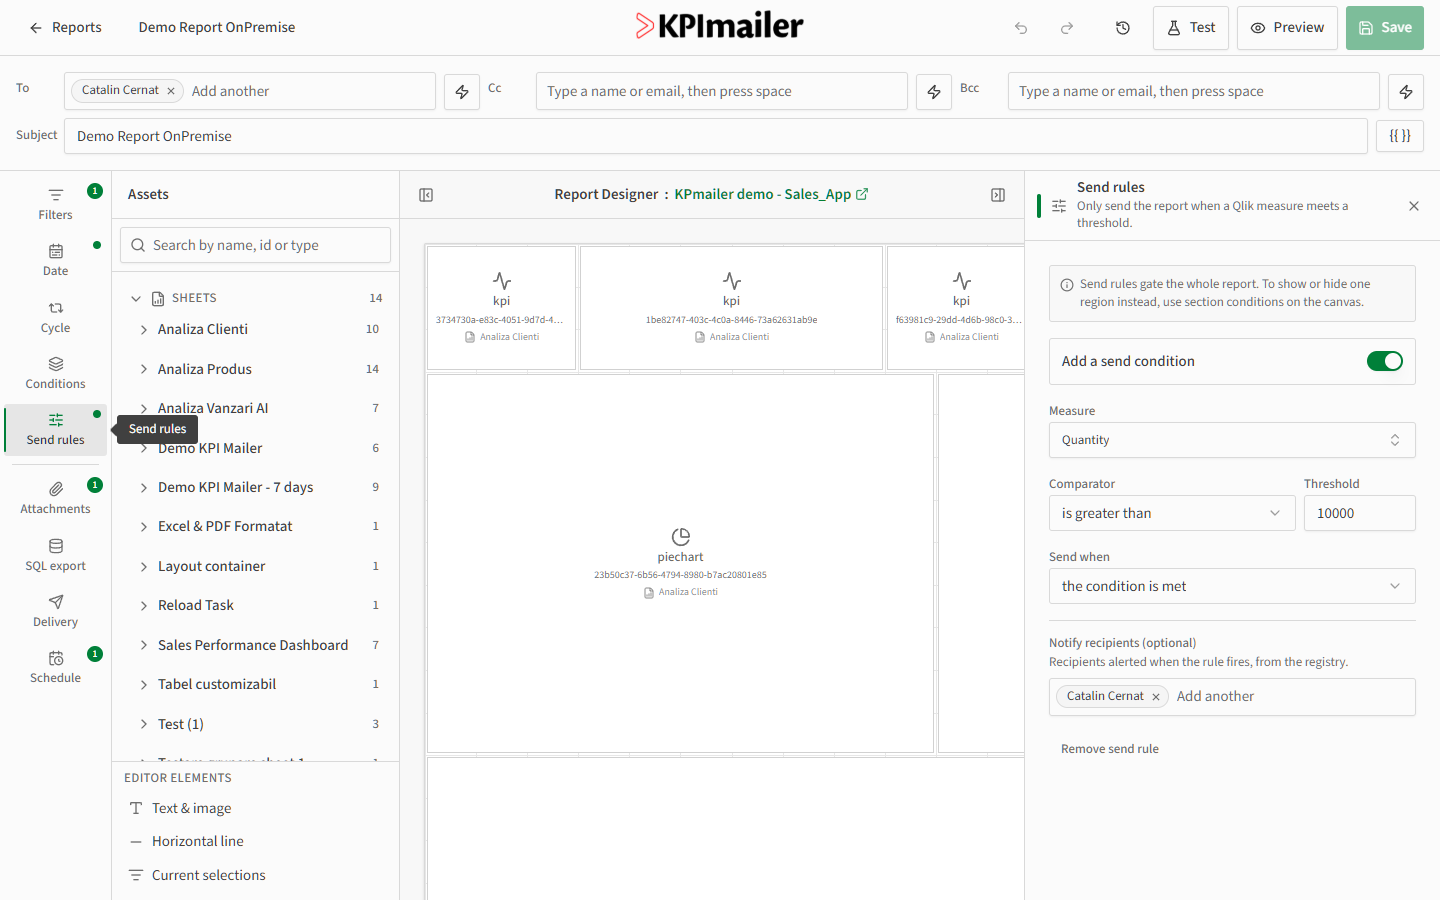Expand the Layout container sheet

pos(144,567)
